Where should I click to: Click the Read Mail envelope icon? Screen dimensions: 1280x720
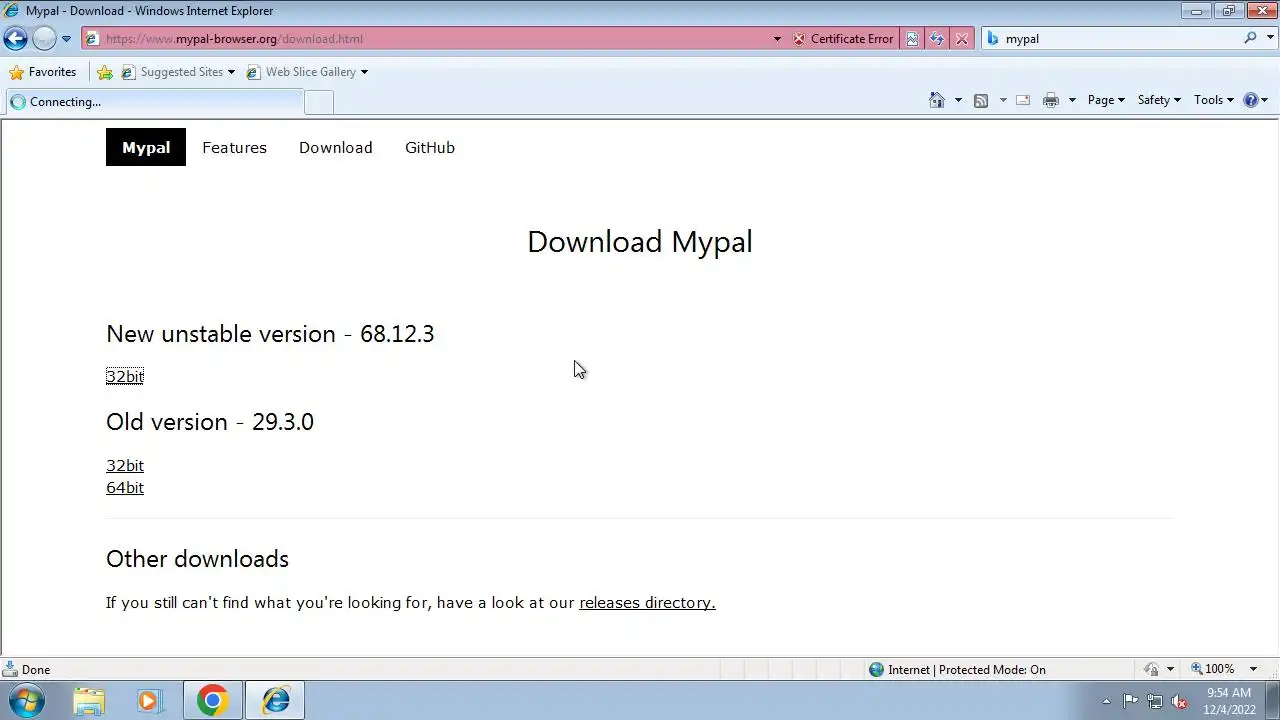coord(1023,100)
